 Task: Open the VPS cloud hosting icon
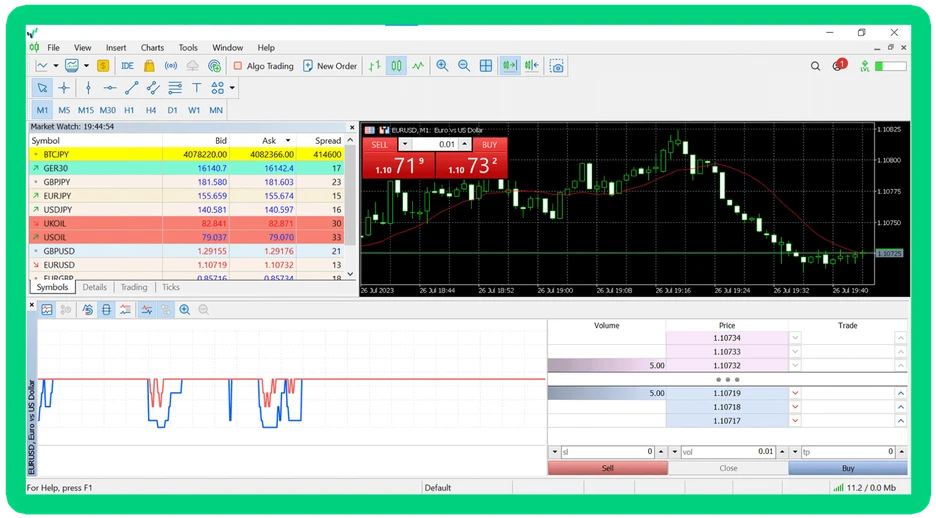click(192, 66)
